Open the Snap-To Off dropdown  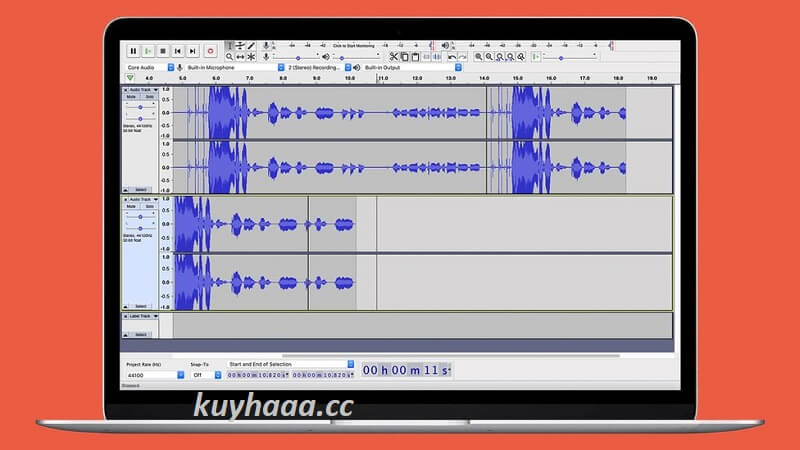206,375
